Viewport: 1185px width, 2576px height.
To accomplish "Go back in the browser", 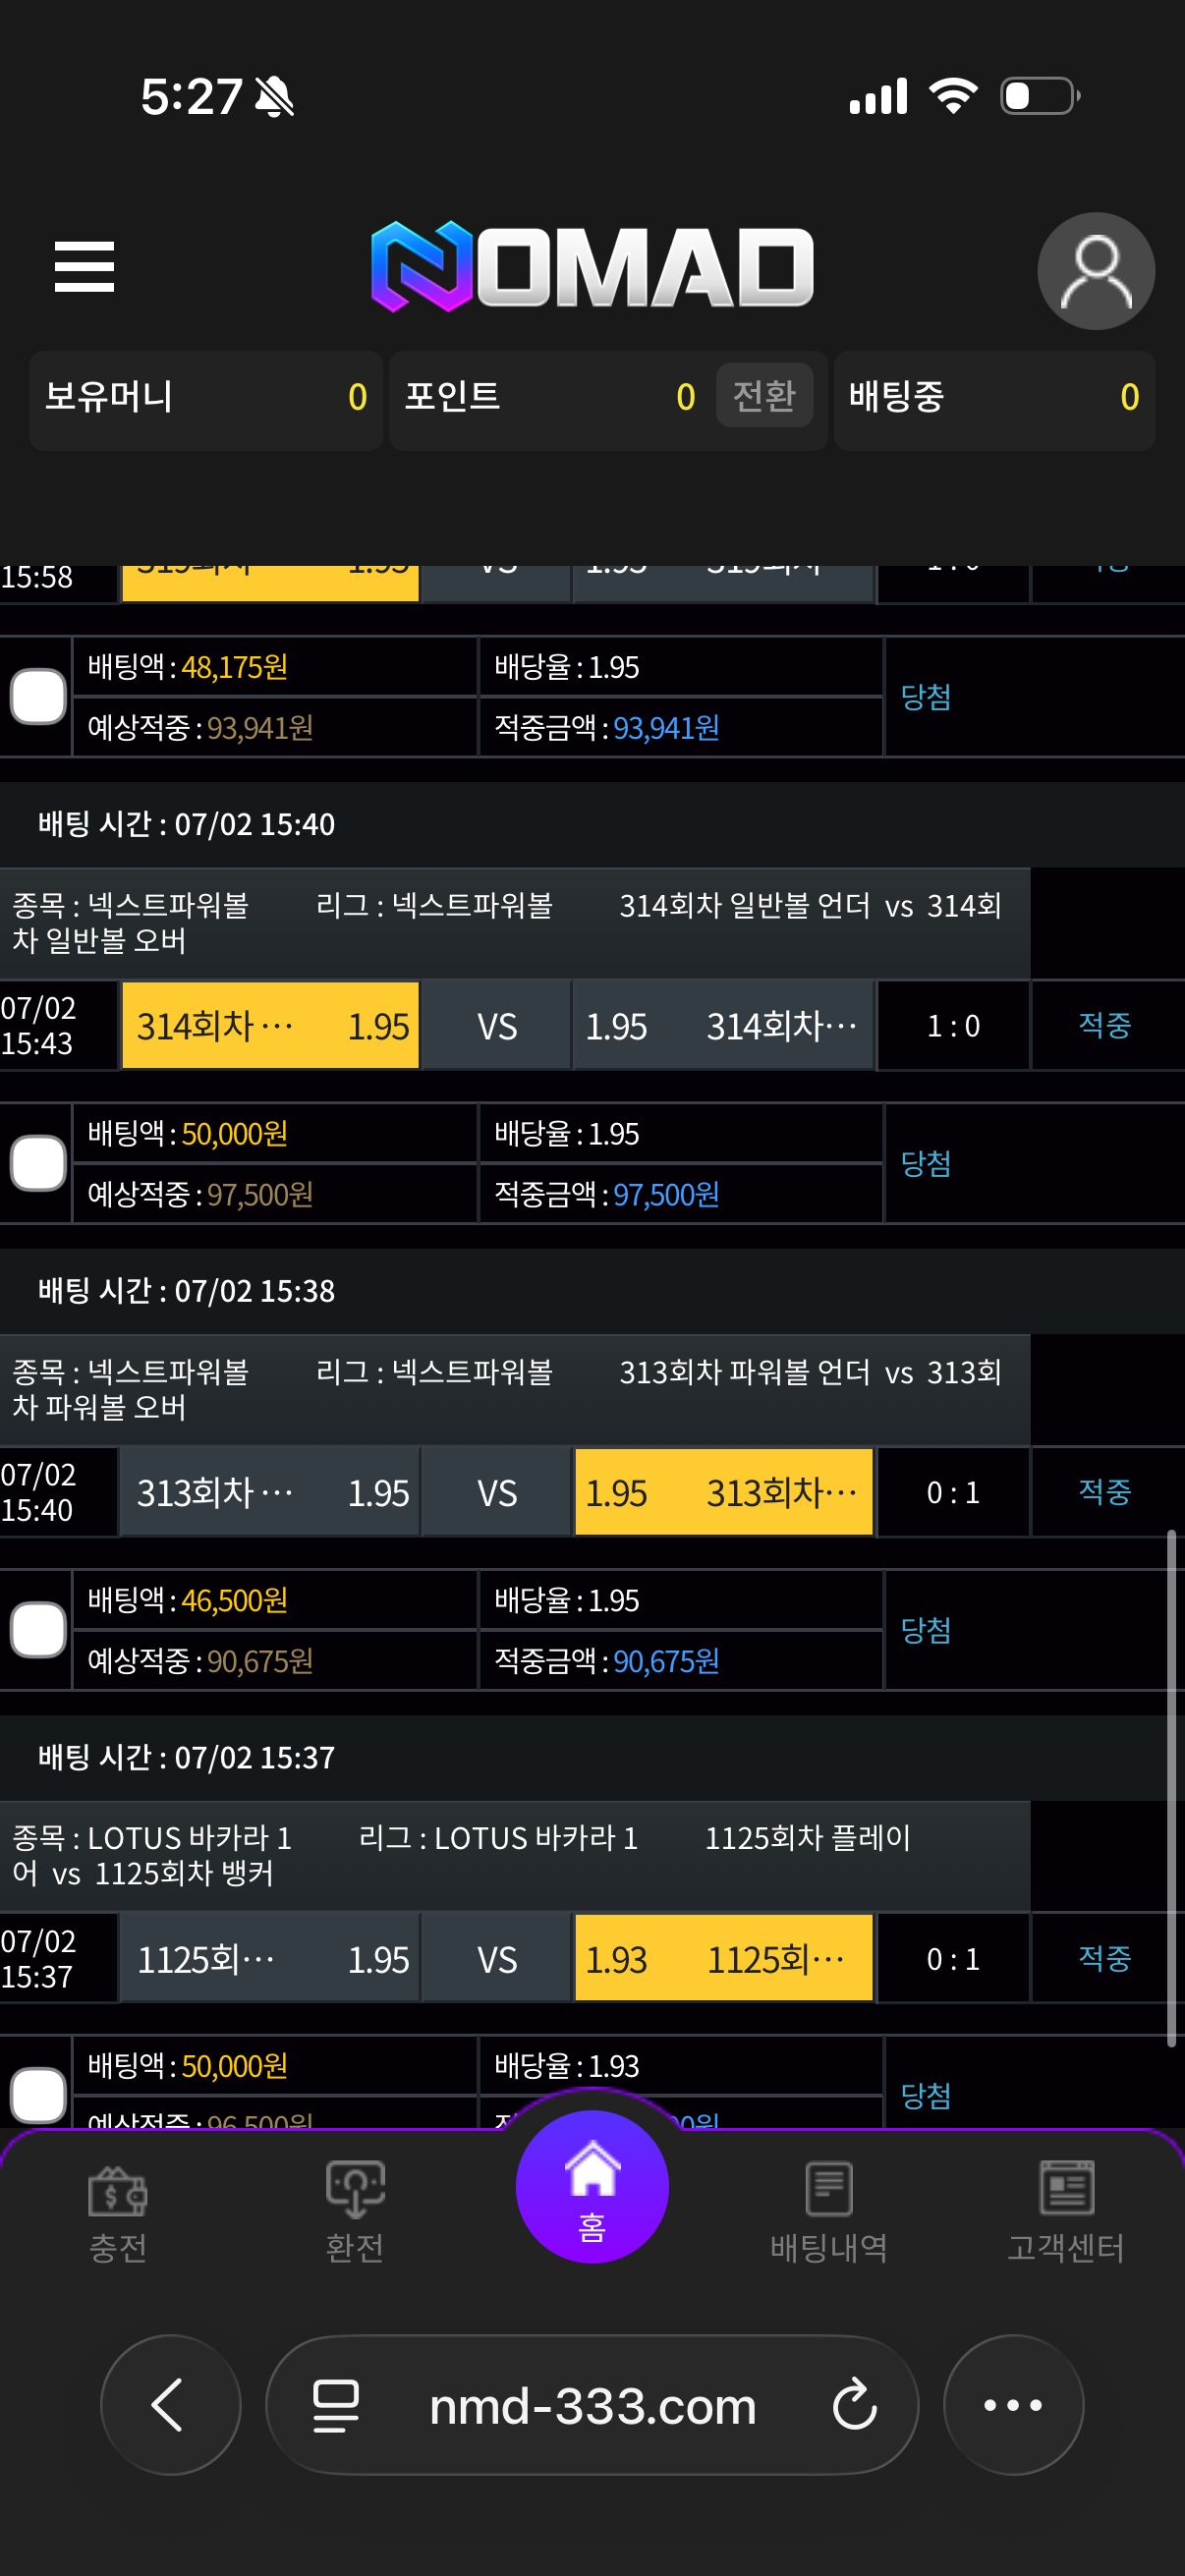I will tap(170, 2405).
